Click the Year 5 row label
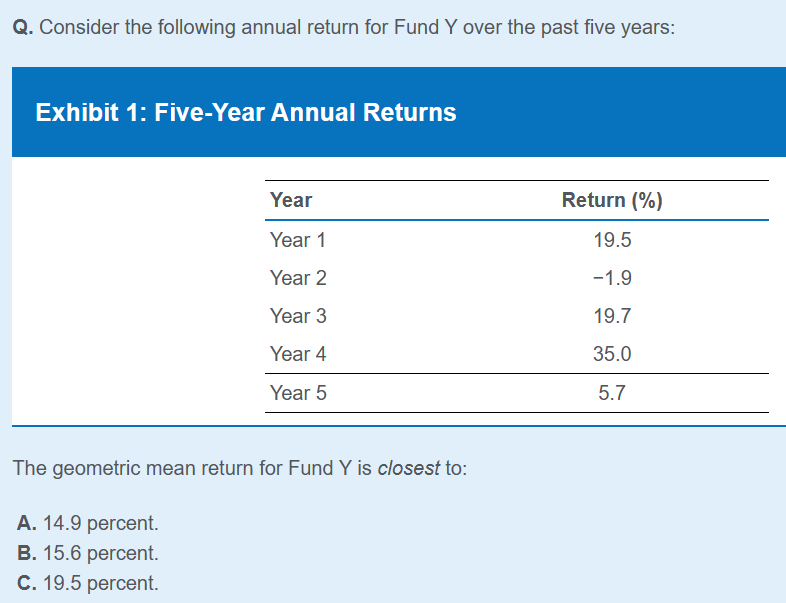 [298, 393]
